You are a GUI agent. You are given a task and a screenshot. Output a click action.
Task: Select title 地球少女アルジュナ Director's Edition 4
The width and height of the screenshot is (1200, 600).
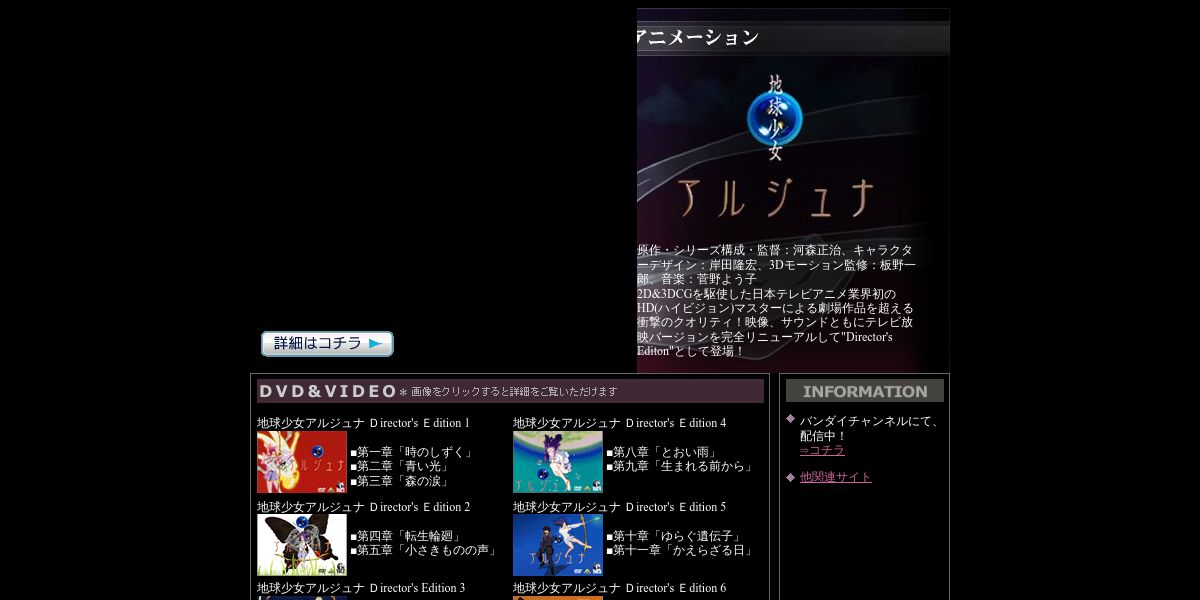[619, 423]
